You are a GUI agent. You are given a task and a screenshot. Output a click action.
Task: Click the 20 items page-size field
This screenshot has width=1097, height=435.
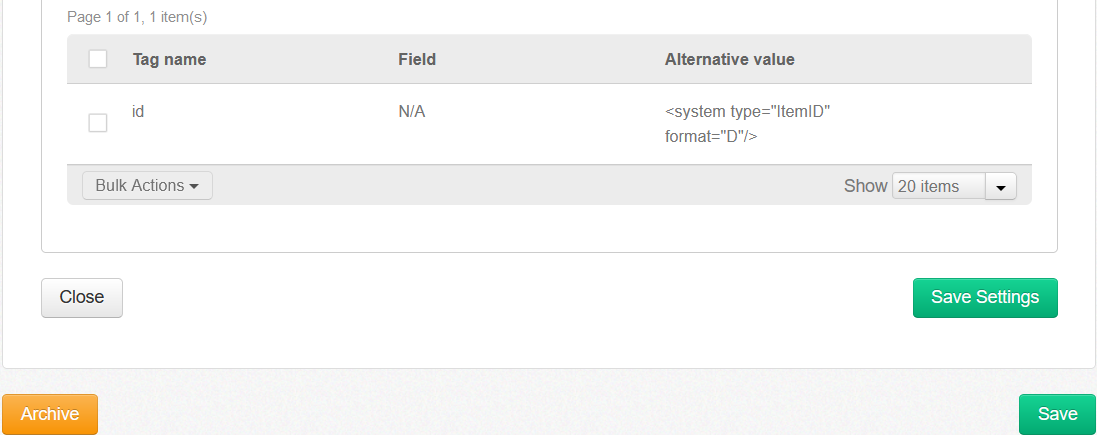pos(938,187)
